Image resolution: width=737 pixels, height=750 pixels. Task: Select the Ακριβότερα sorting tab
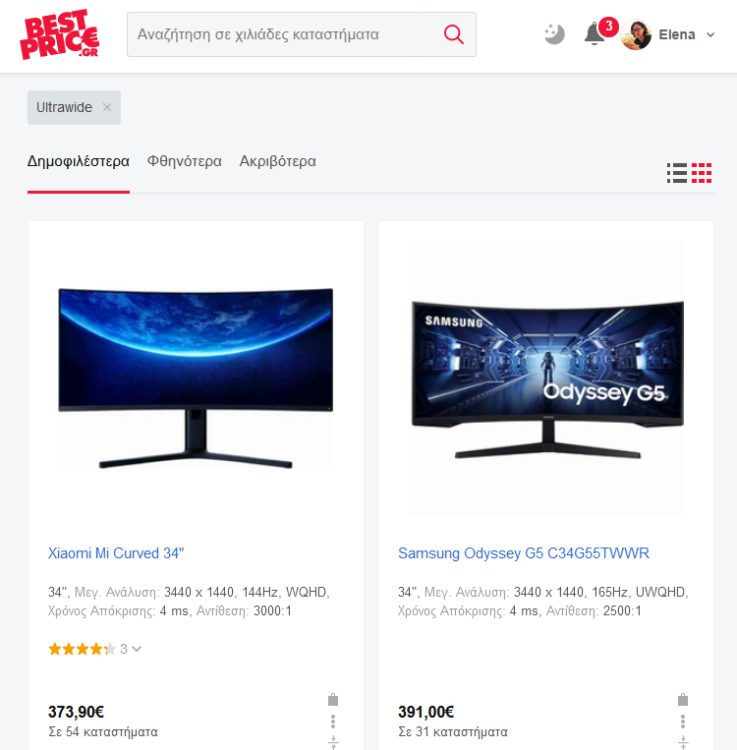277,161
